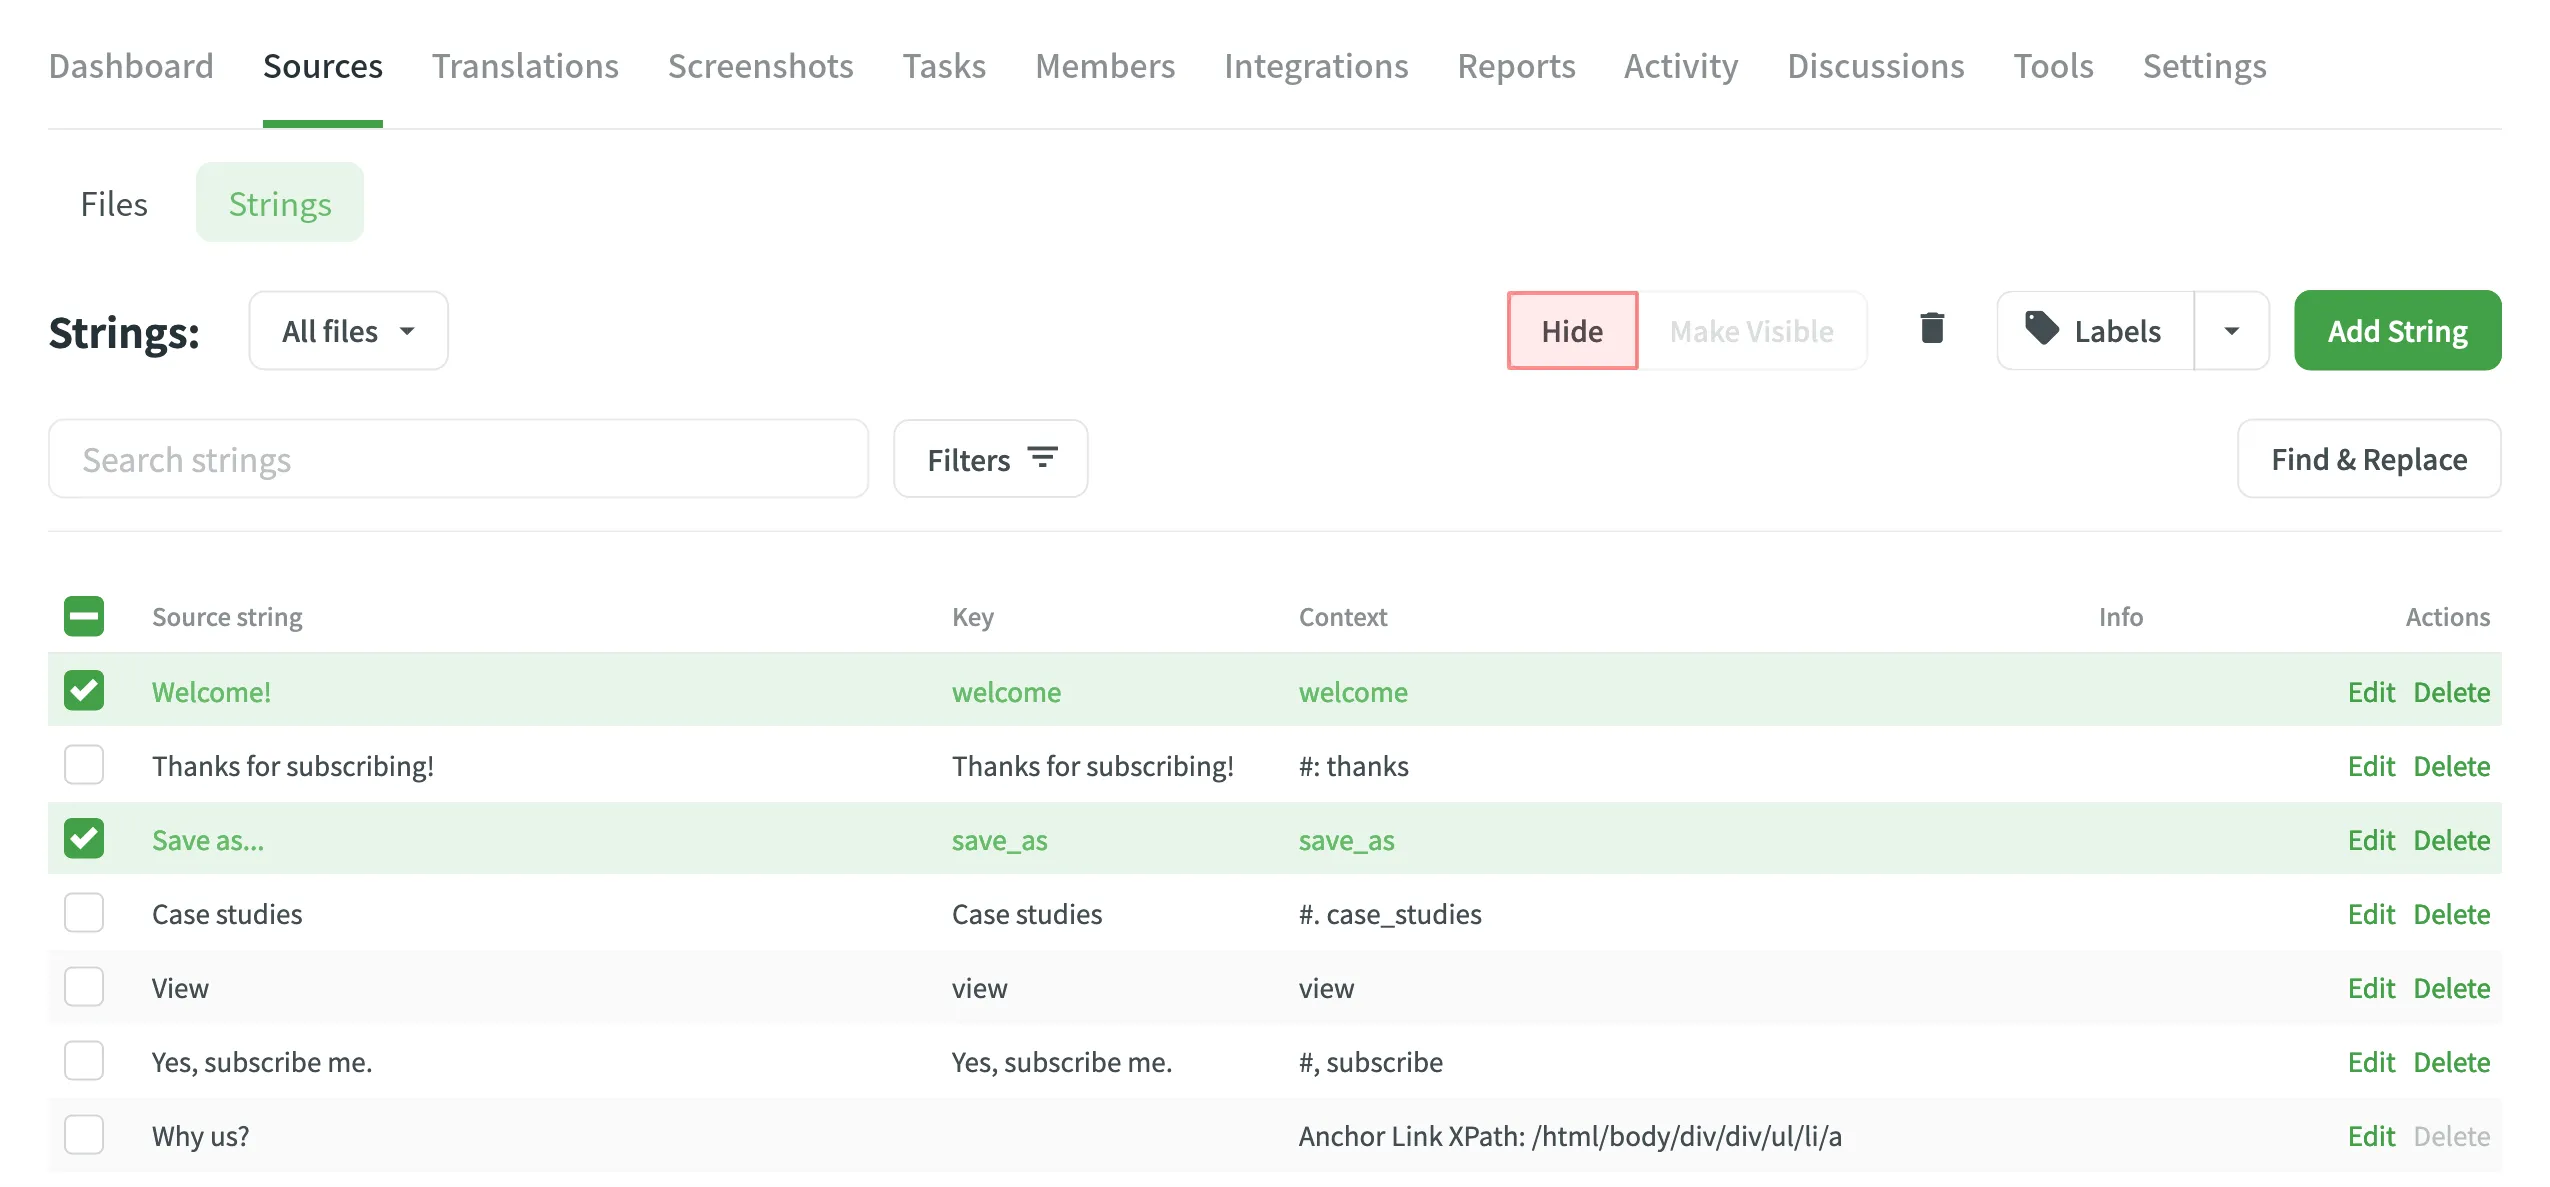Image resolution: width=2550 pixels, height=1187 pixels.
Task: Uncheck the Welcome! string checkbox
Action: (x=84, y=691)
